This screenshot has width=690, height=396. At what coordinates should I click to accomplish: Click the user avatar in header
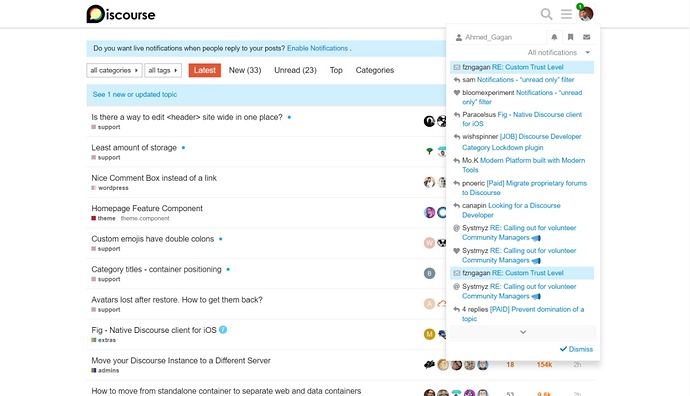pos(586,14)
